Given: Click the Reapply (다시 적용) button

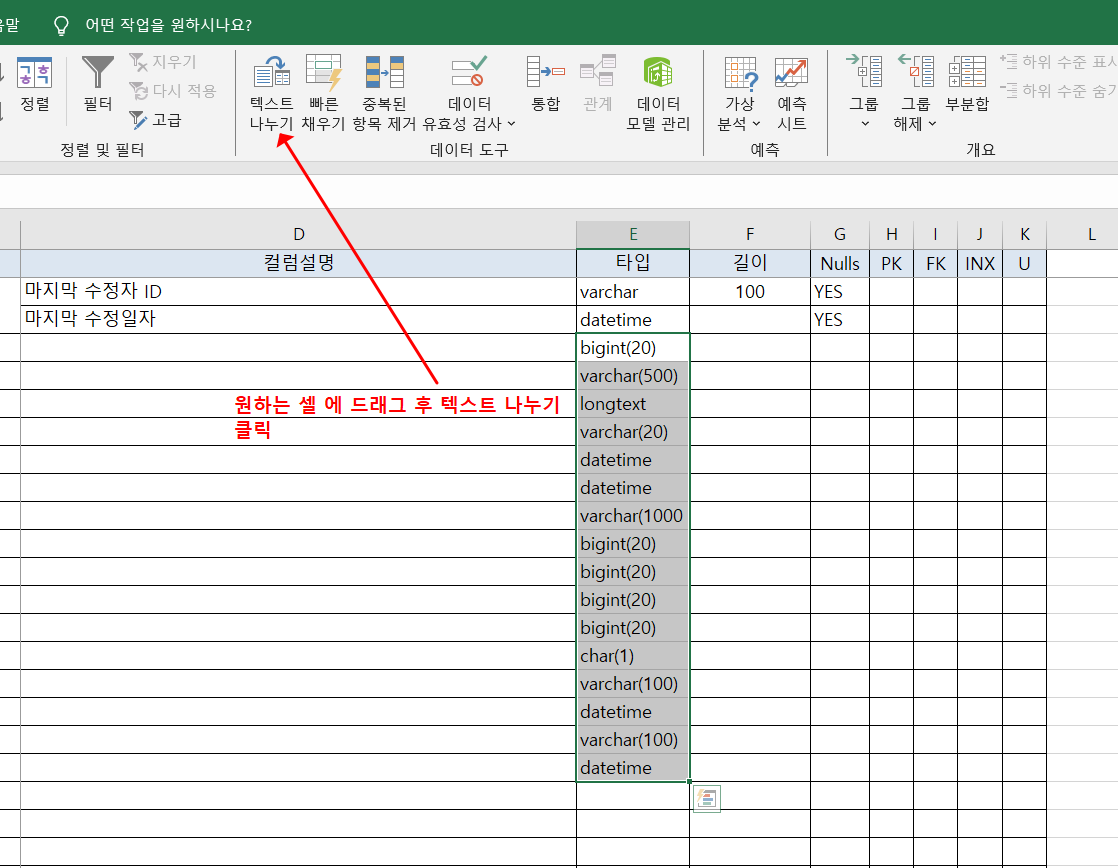Looking at the screenshot, I should tap(173, 91).
